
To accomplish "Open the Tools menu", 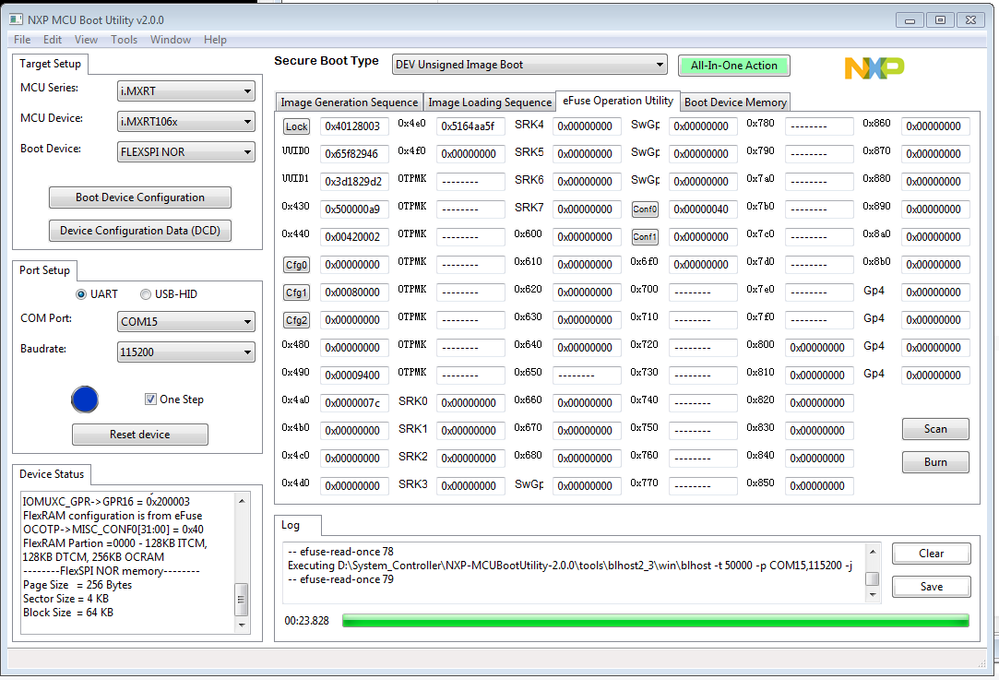I will point(124,40).
